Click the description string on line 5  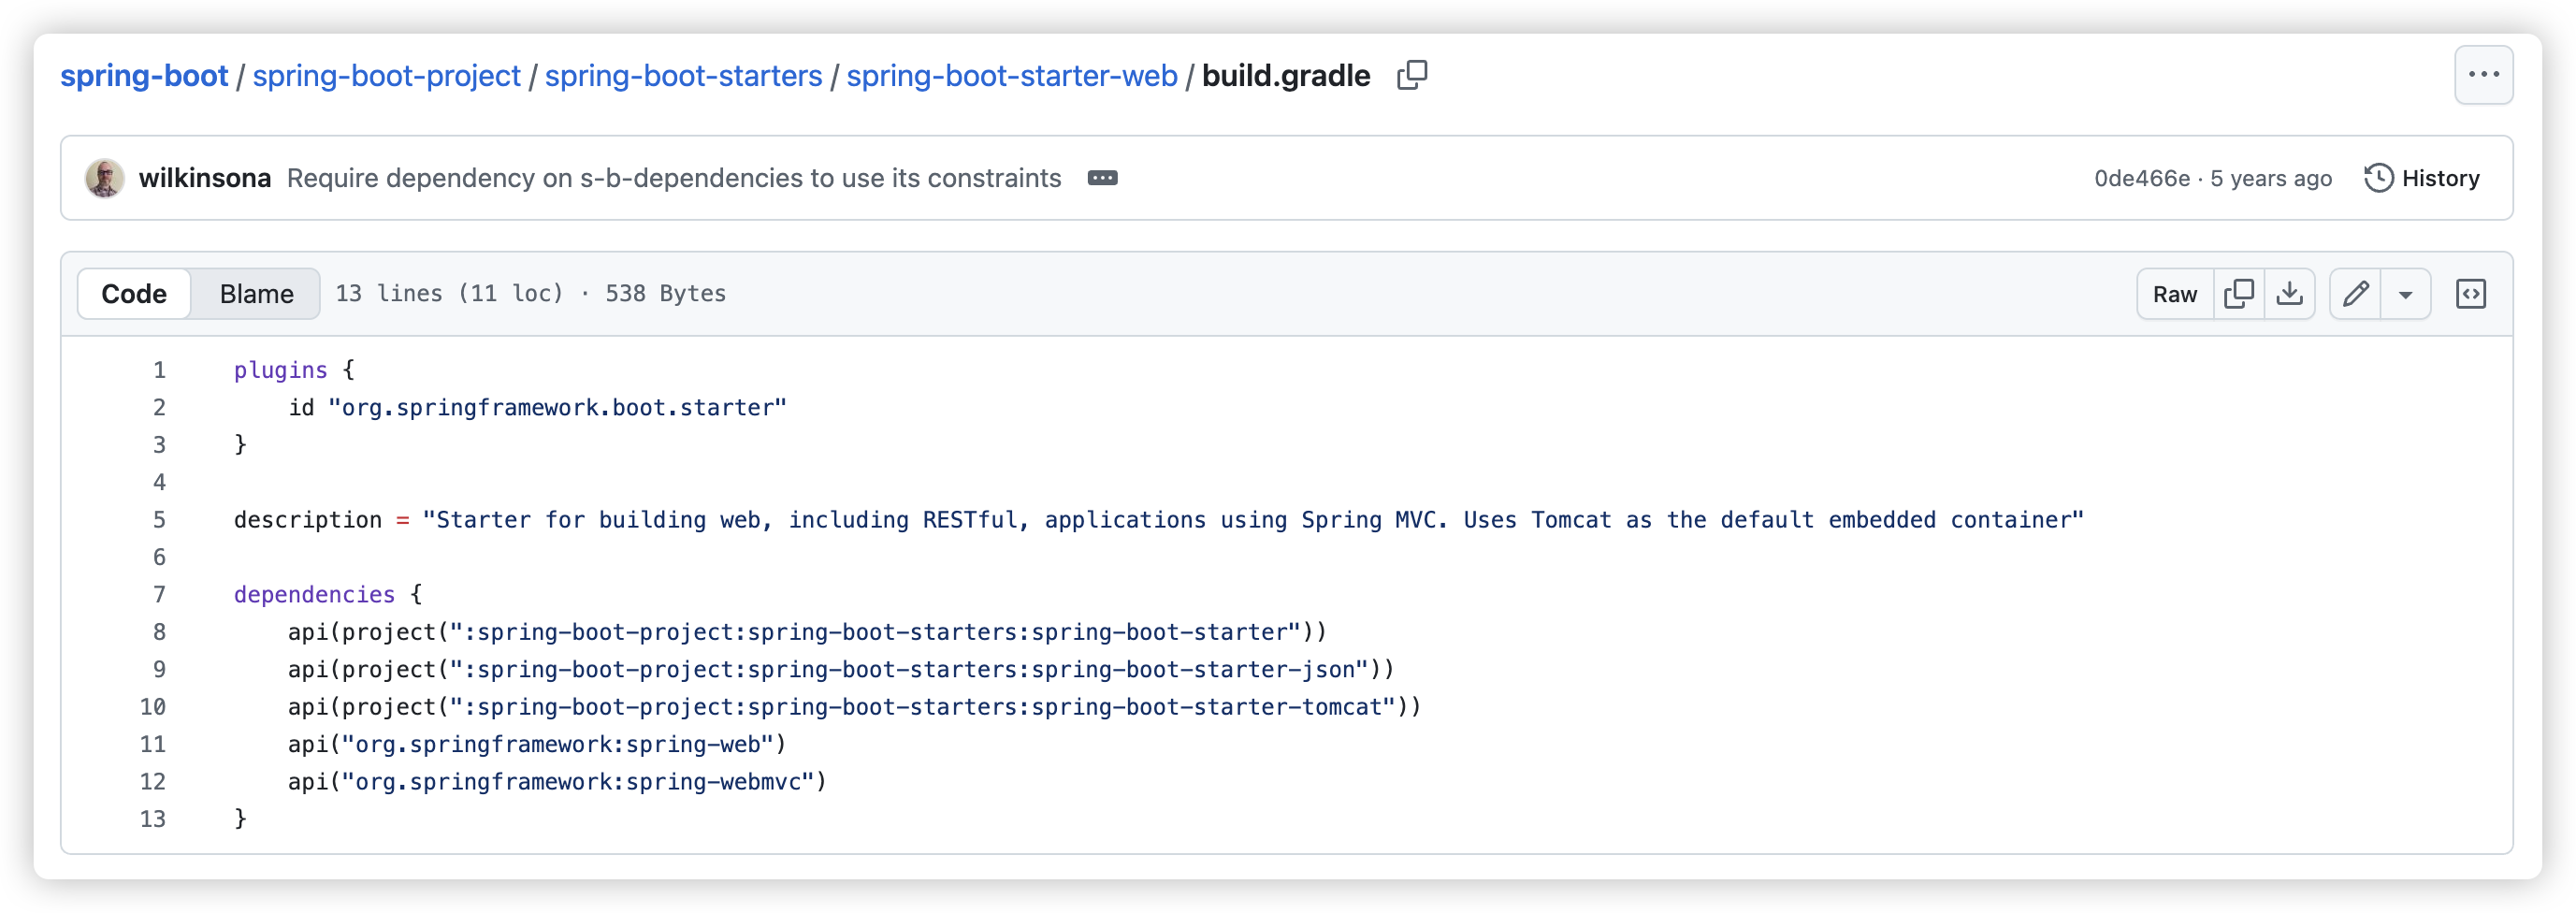point(1253,520)
